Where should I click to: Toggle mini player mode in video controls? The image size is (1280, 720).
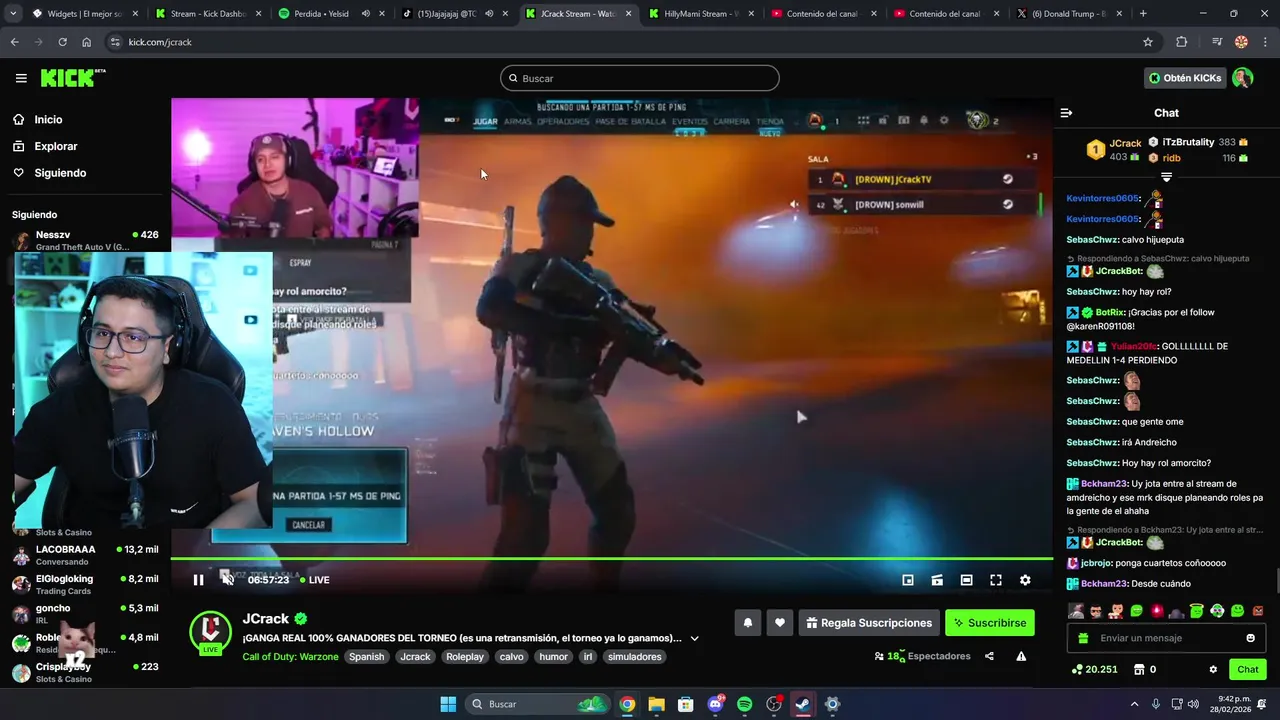908,580
